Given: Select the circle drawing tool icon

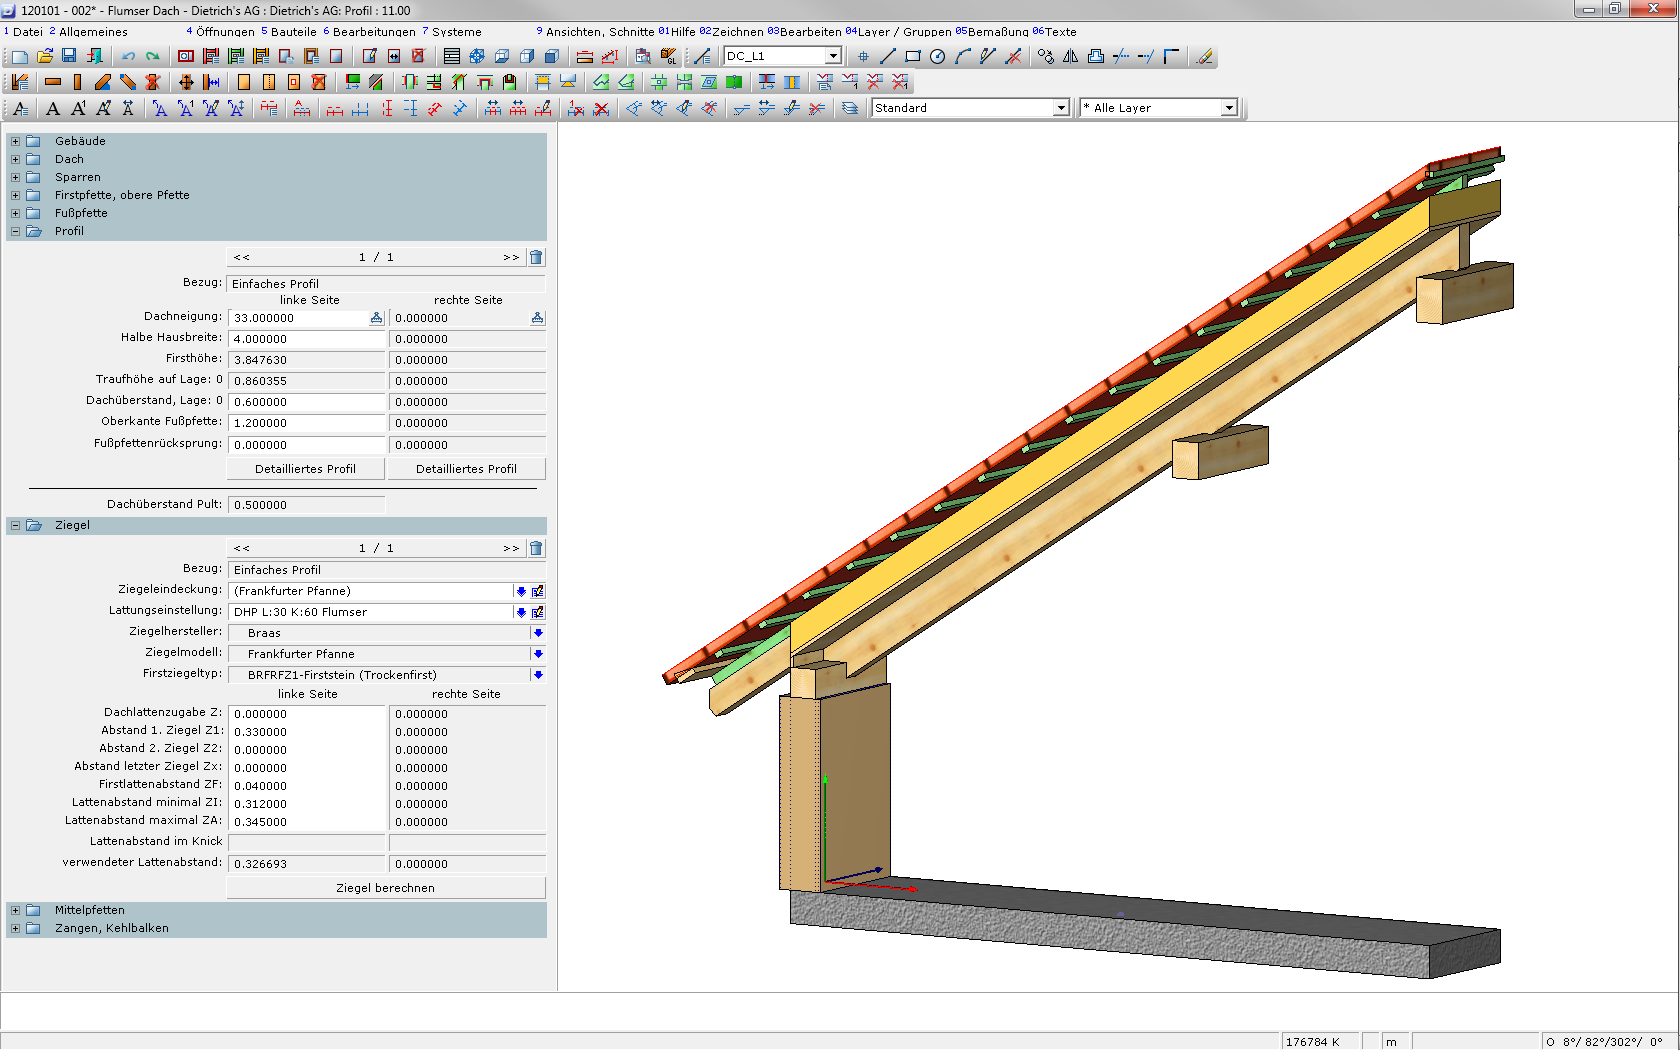Looking at the screenshot, I should 937,56.
